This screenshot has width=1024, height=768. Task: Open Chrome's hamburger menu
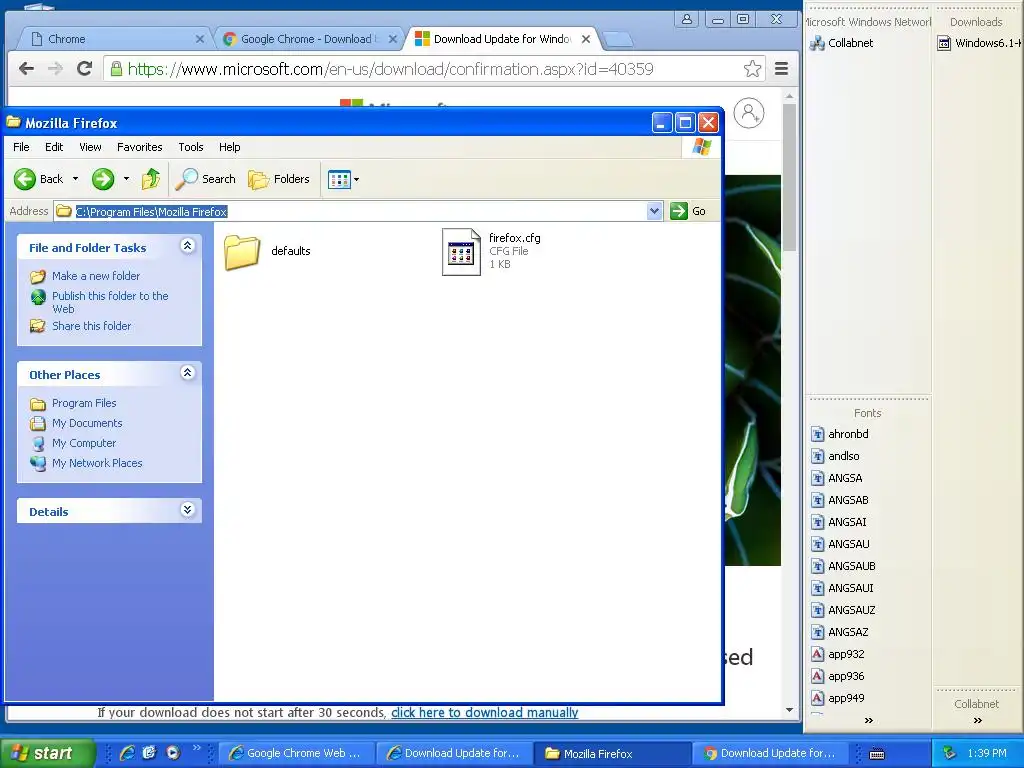pyautogui.click(x=781, y=69)
